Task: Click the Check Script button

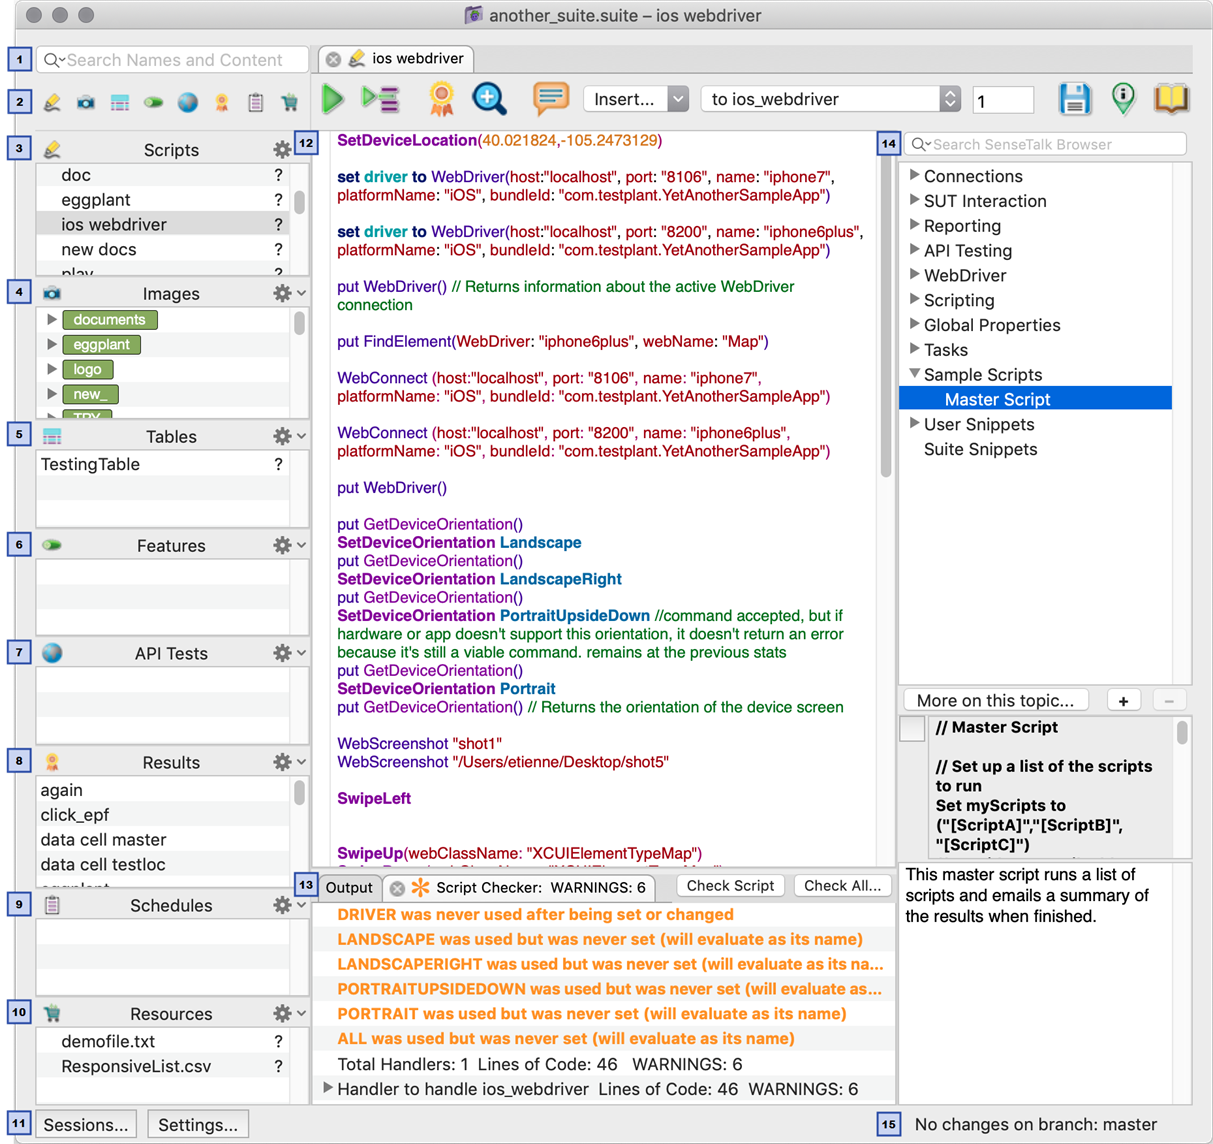Action: (x=730, y=886)
